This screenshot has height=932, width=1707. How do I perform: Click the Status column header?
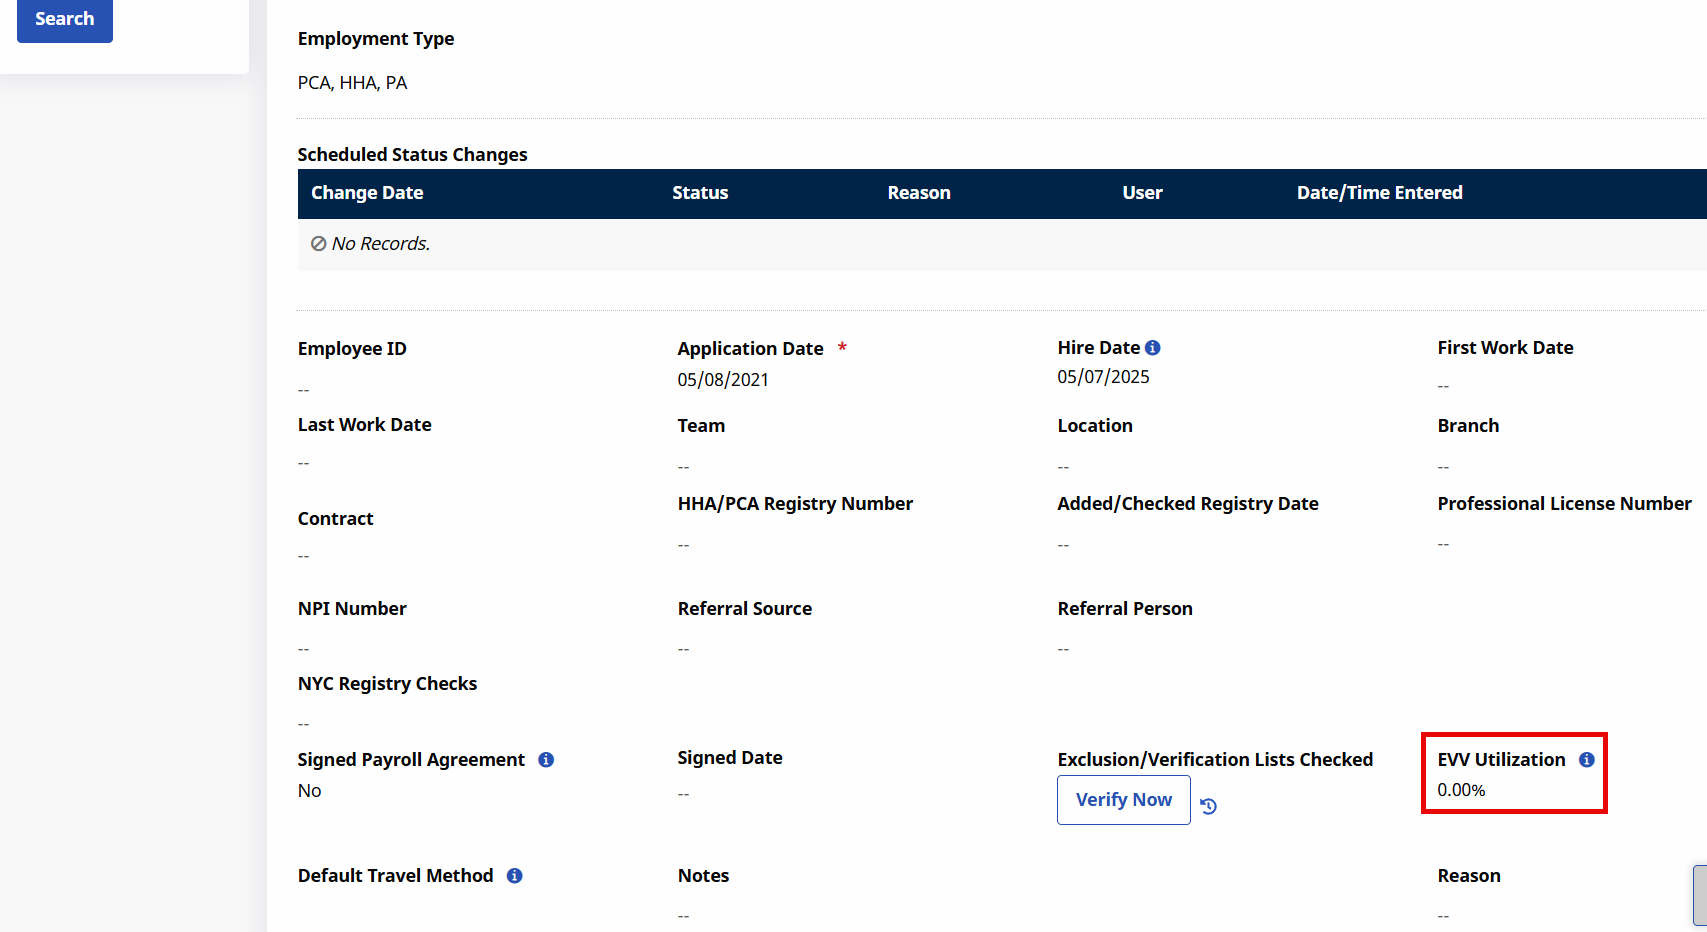point(700,193)
